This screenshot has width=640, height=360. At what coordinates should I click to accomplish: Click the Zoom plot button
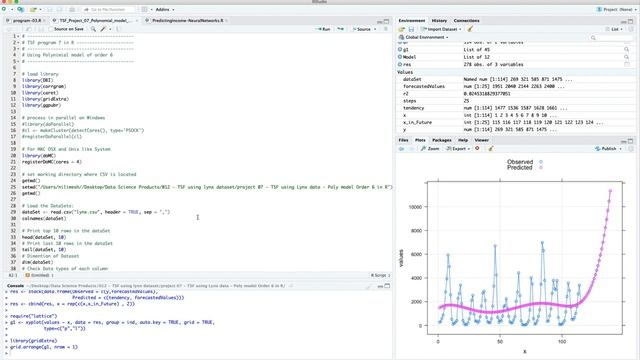[430, 149]
